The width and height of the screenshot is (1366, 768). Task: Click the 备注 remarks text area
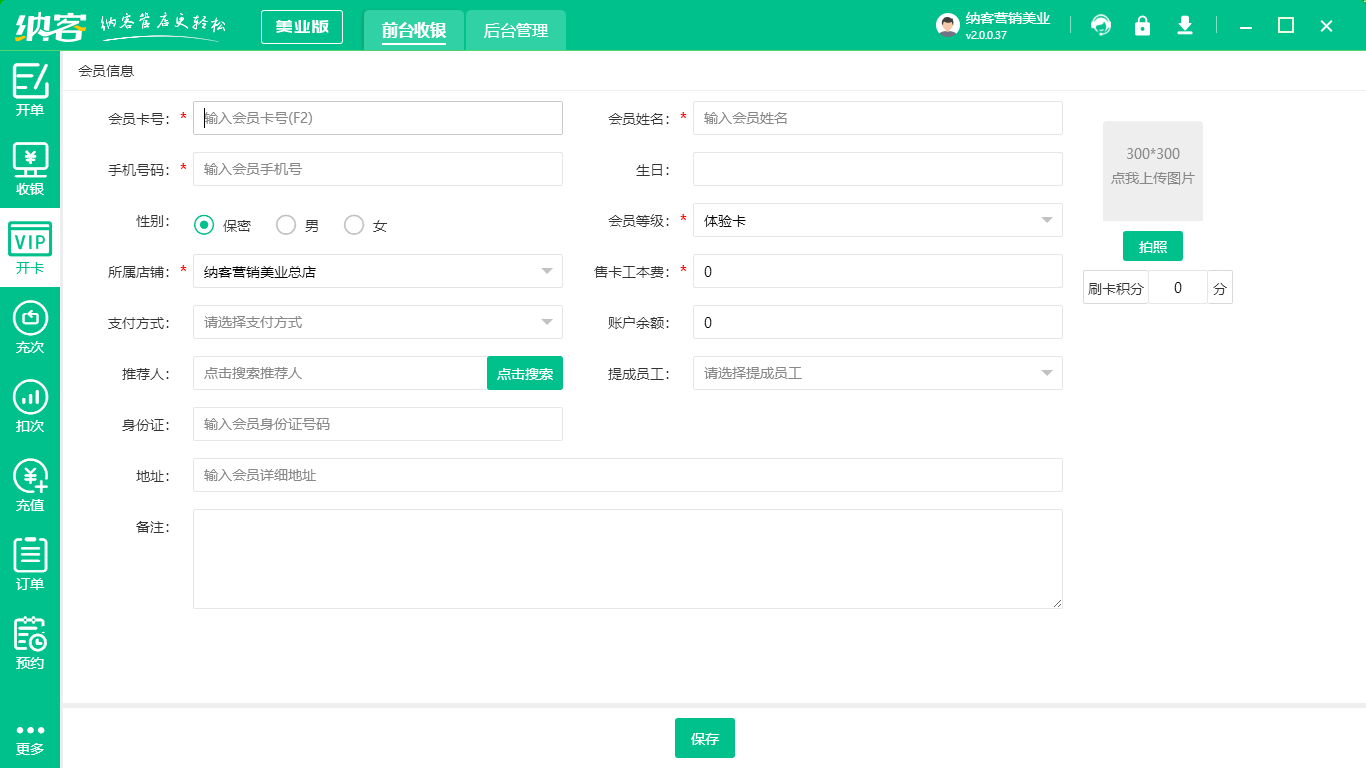pyautogui.click(x=627, y=558)
